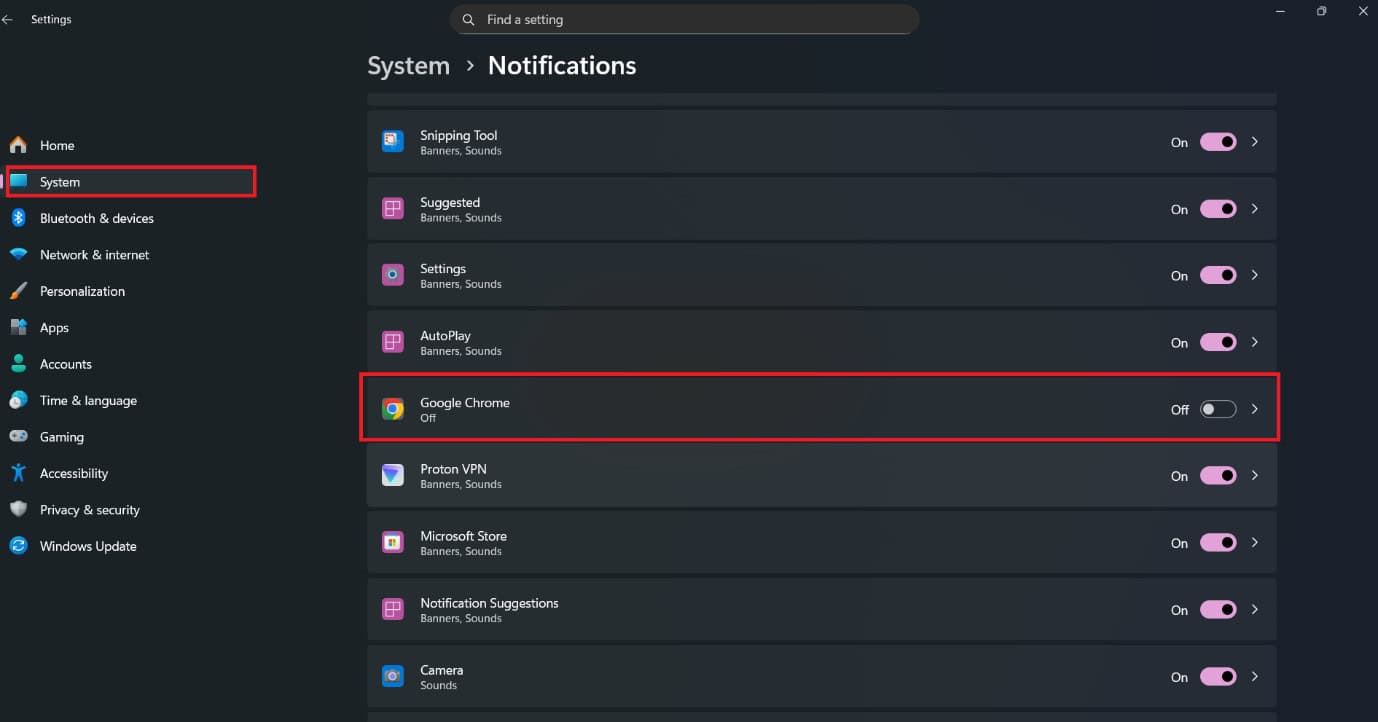Open Microsoft Store row chevron
The image size is (1378, 722).
coord(1255,542)
